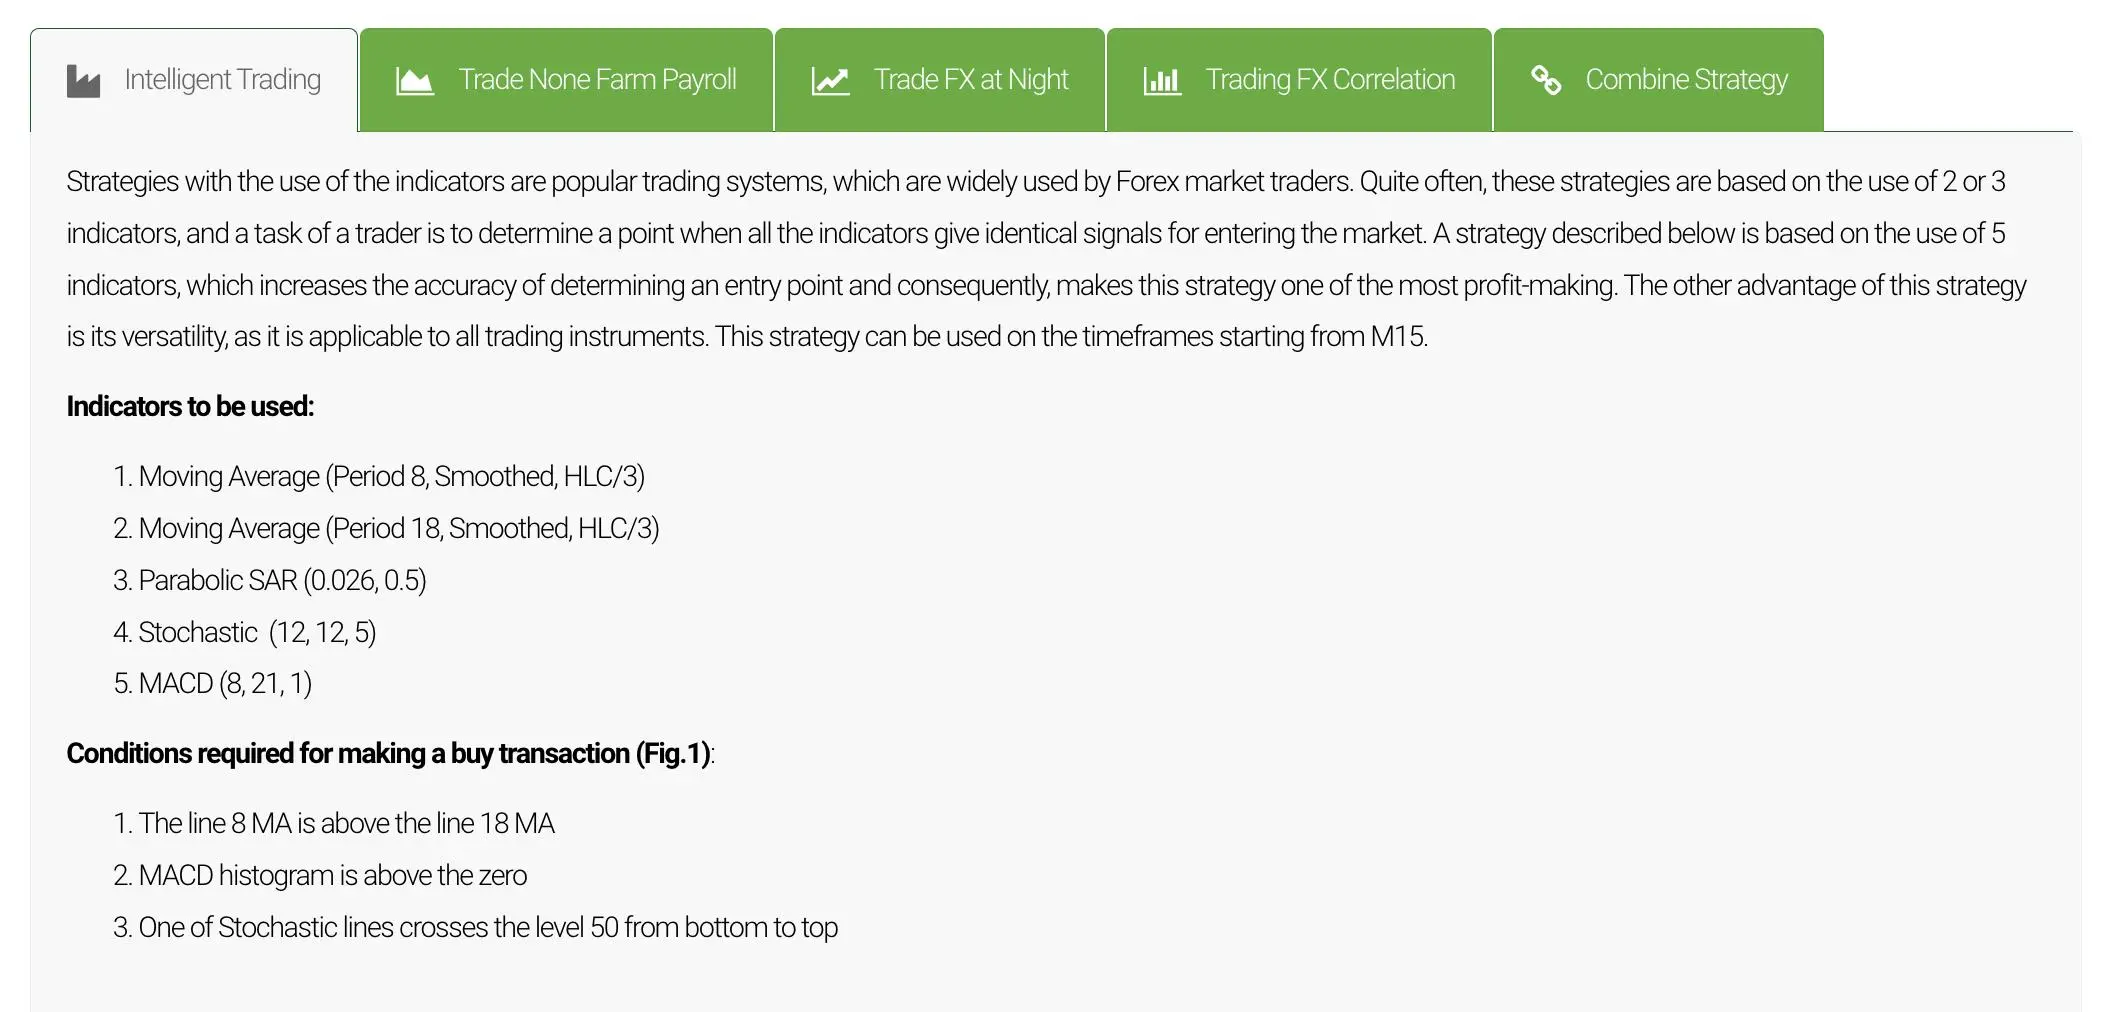The height and width of the screenshot is (1012, 2120).
Task: Click the 'Indicators to be used:' heading
Action: tap(190, 407)
